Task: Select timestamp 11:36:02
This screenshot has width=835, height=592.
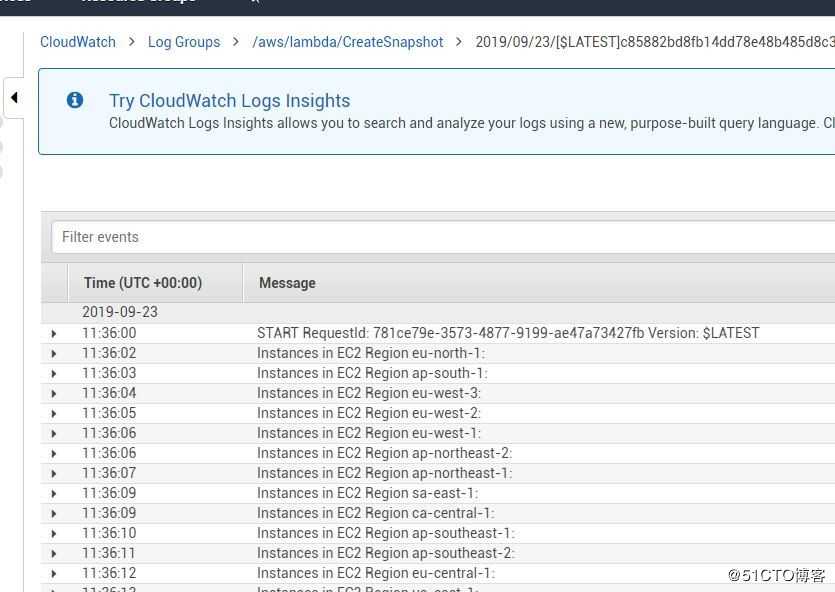Action: tap(109, 353)
